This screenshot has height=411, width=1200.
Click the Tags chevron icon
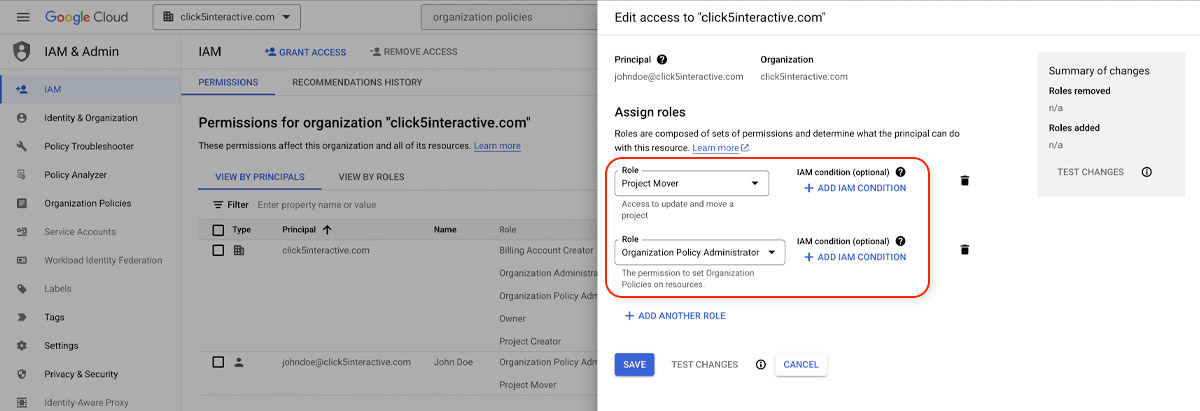coord(22,317)
